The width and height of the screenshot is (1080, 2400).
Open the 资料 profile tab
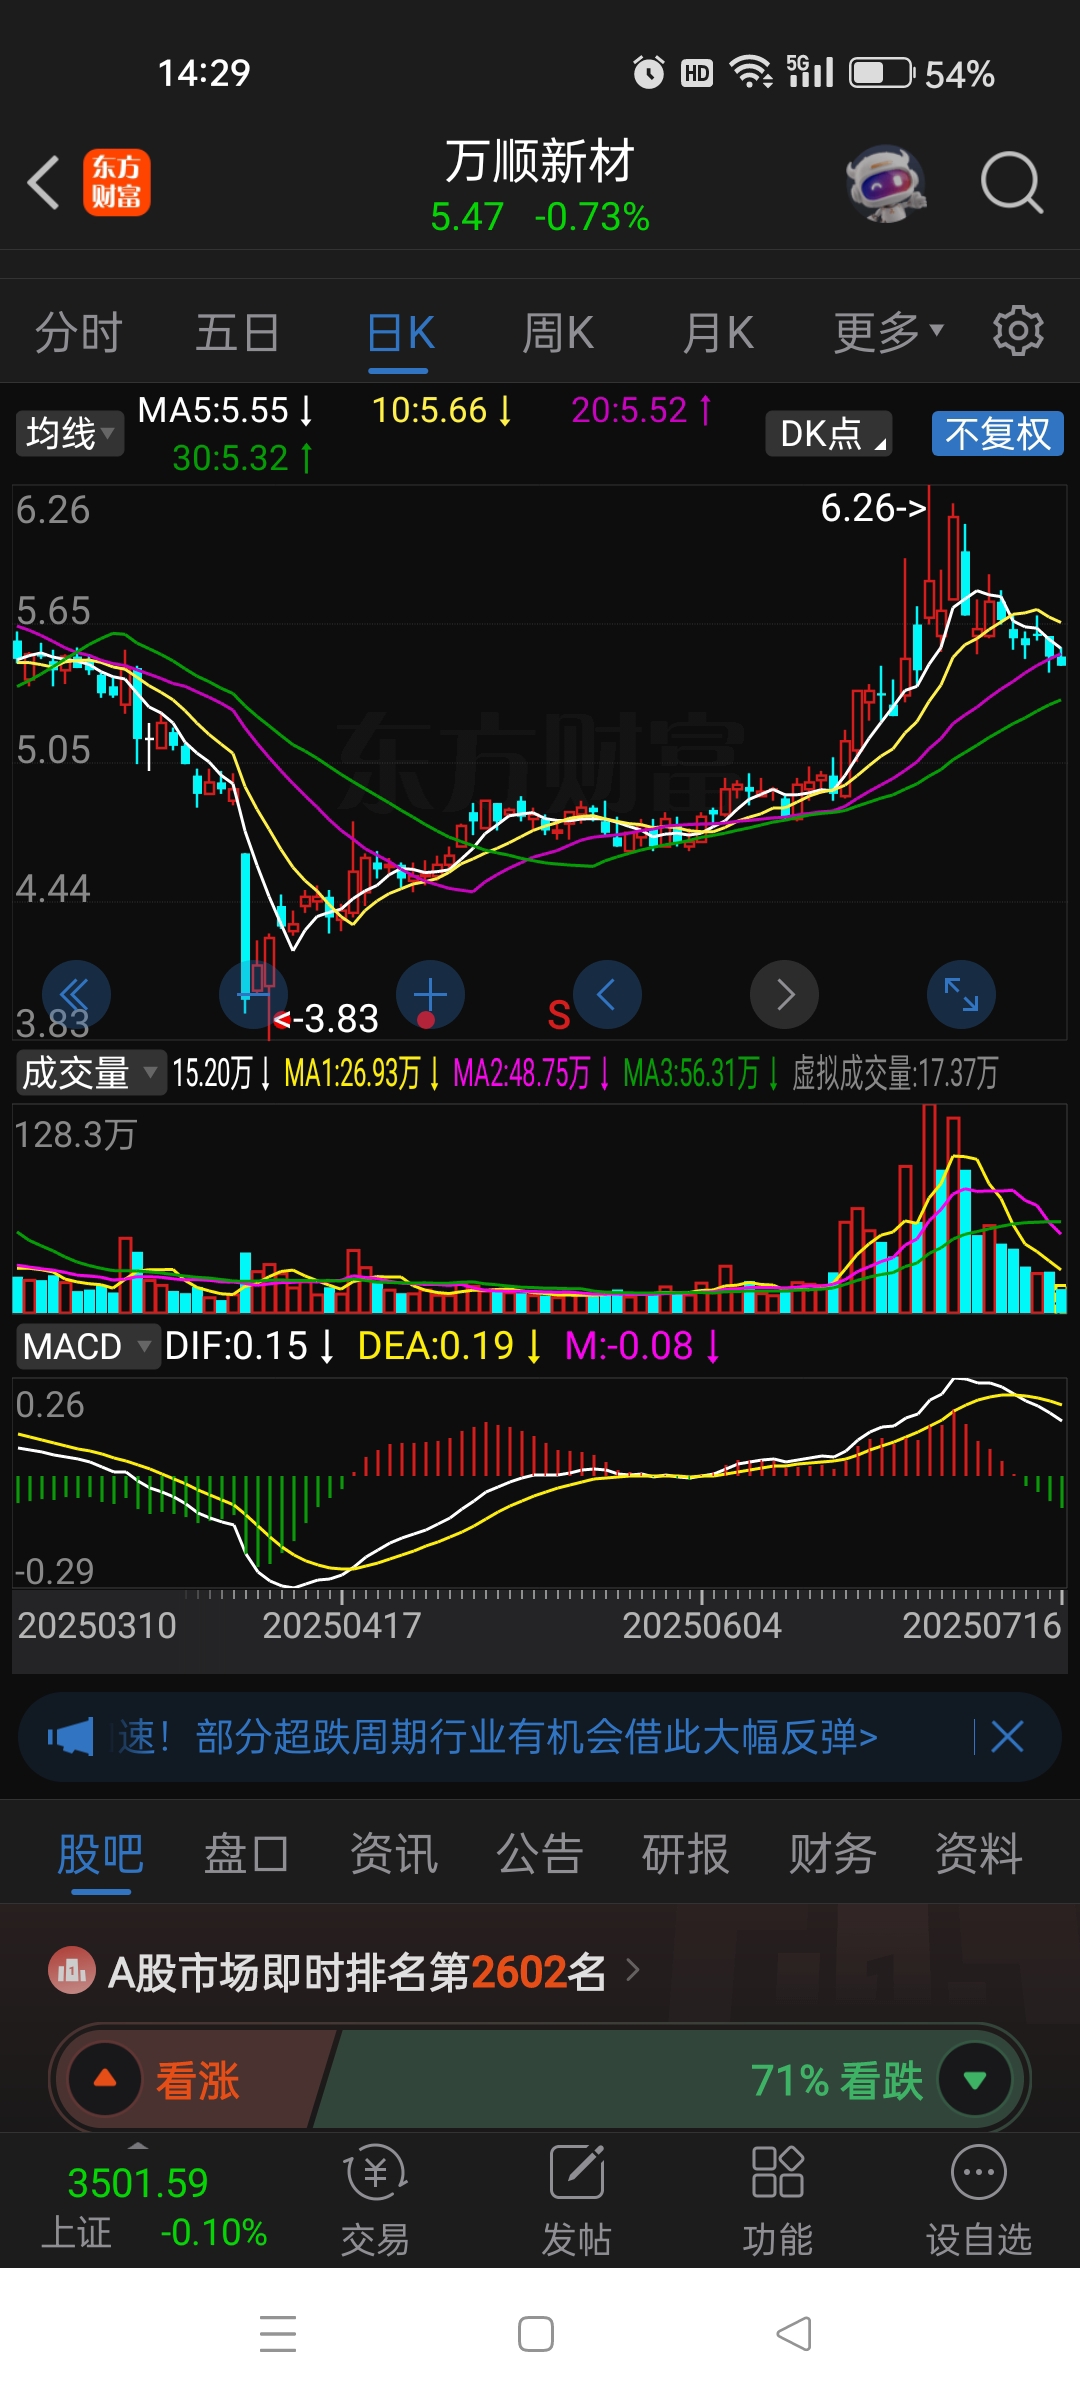pos(978,1854)
